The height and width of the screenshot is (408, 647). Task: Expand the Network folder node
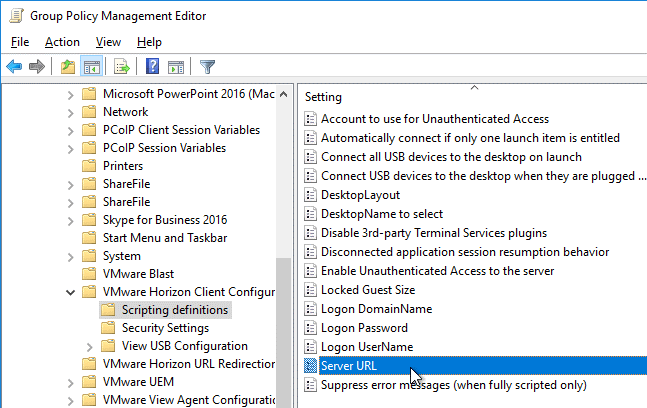point(71,113)
